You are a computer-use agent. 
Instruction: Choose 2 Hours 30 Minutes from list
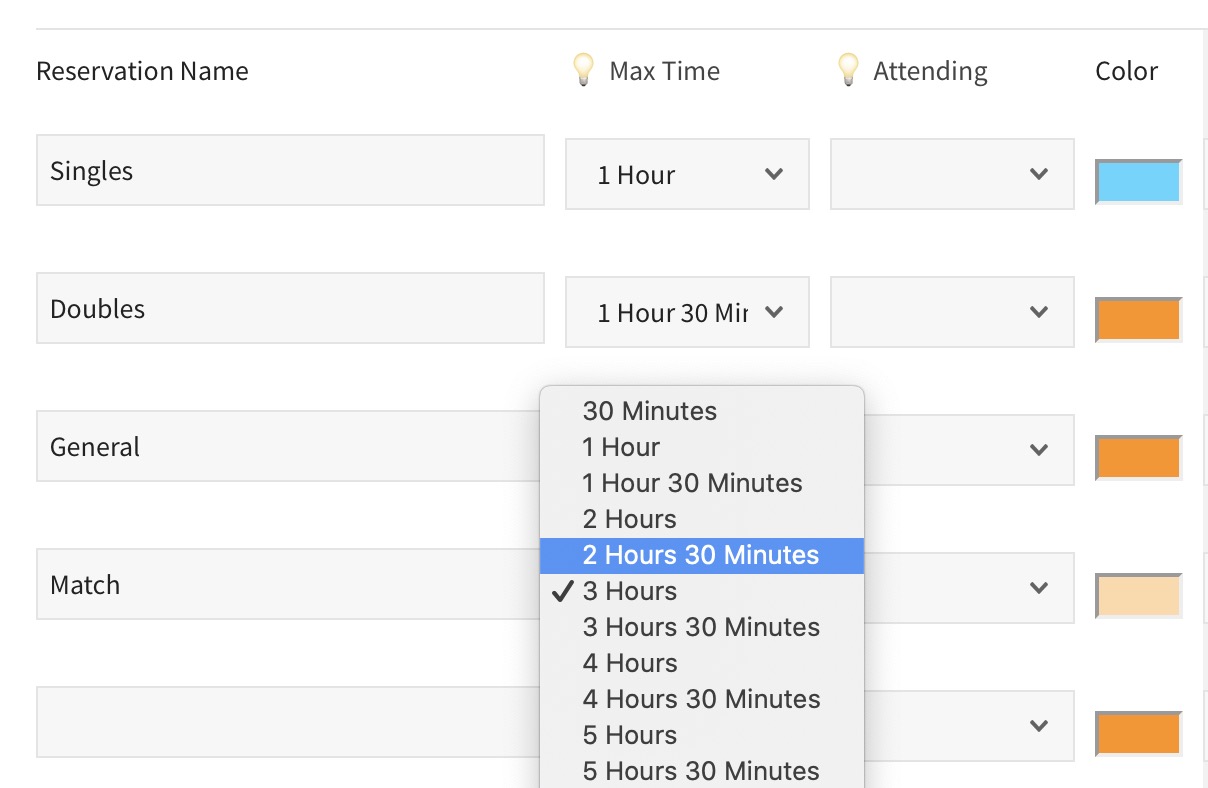[701, 555]
